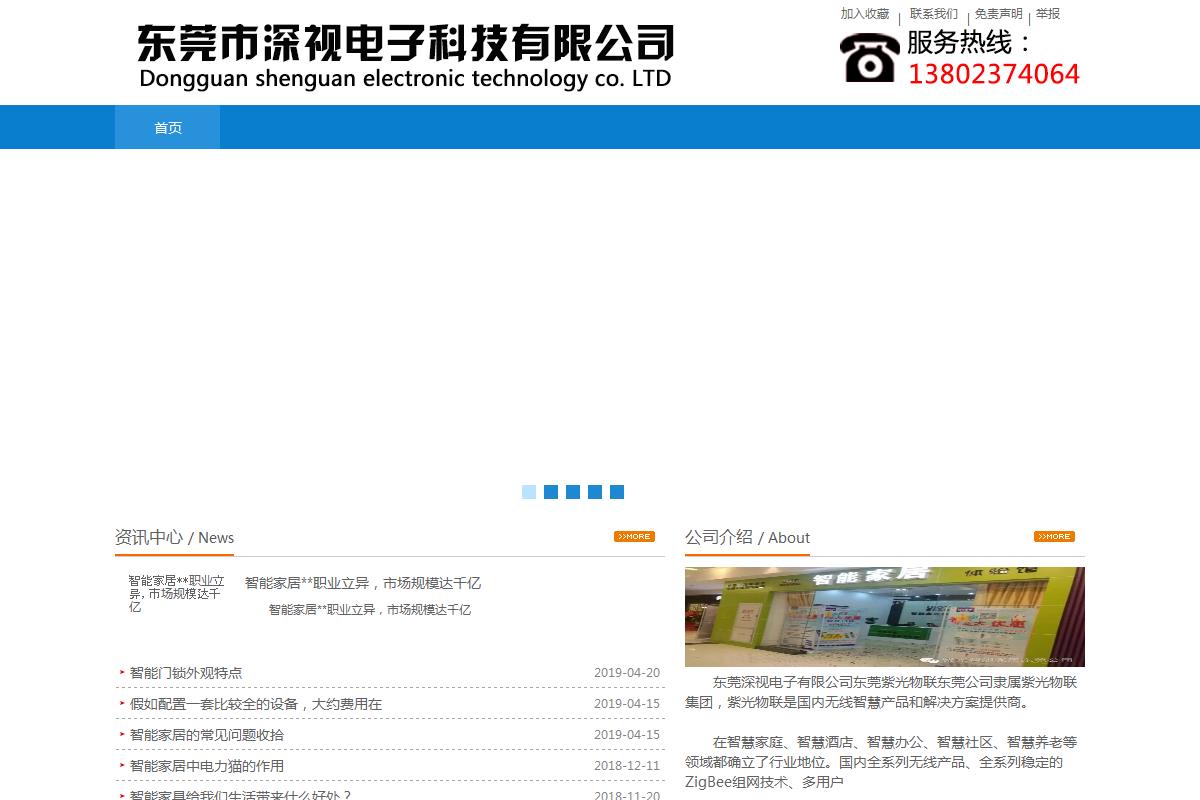The height and width of the screenshot is (800, 1200).
Task: Select the fourth carousel slide dot
Action: [x=595, y=492]
